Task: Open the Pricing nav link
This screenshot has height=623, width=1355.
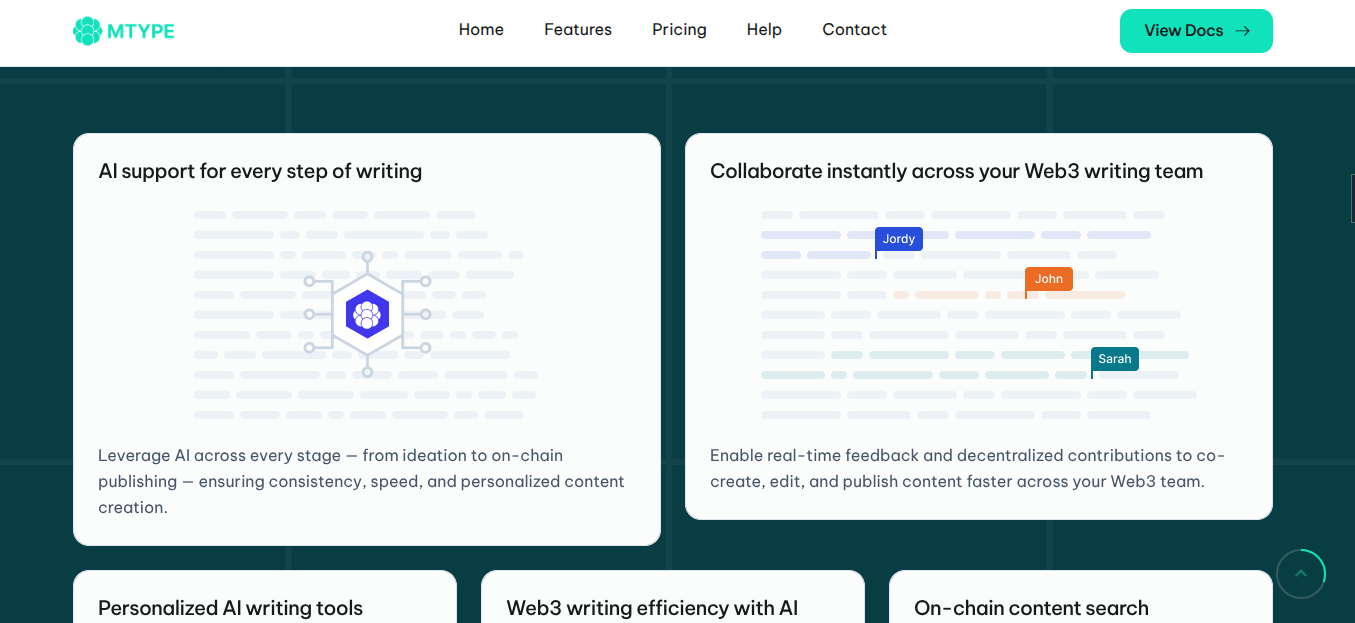Action: coord(679,30)
